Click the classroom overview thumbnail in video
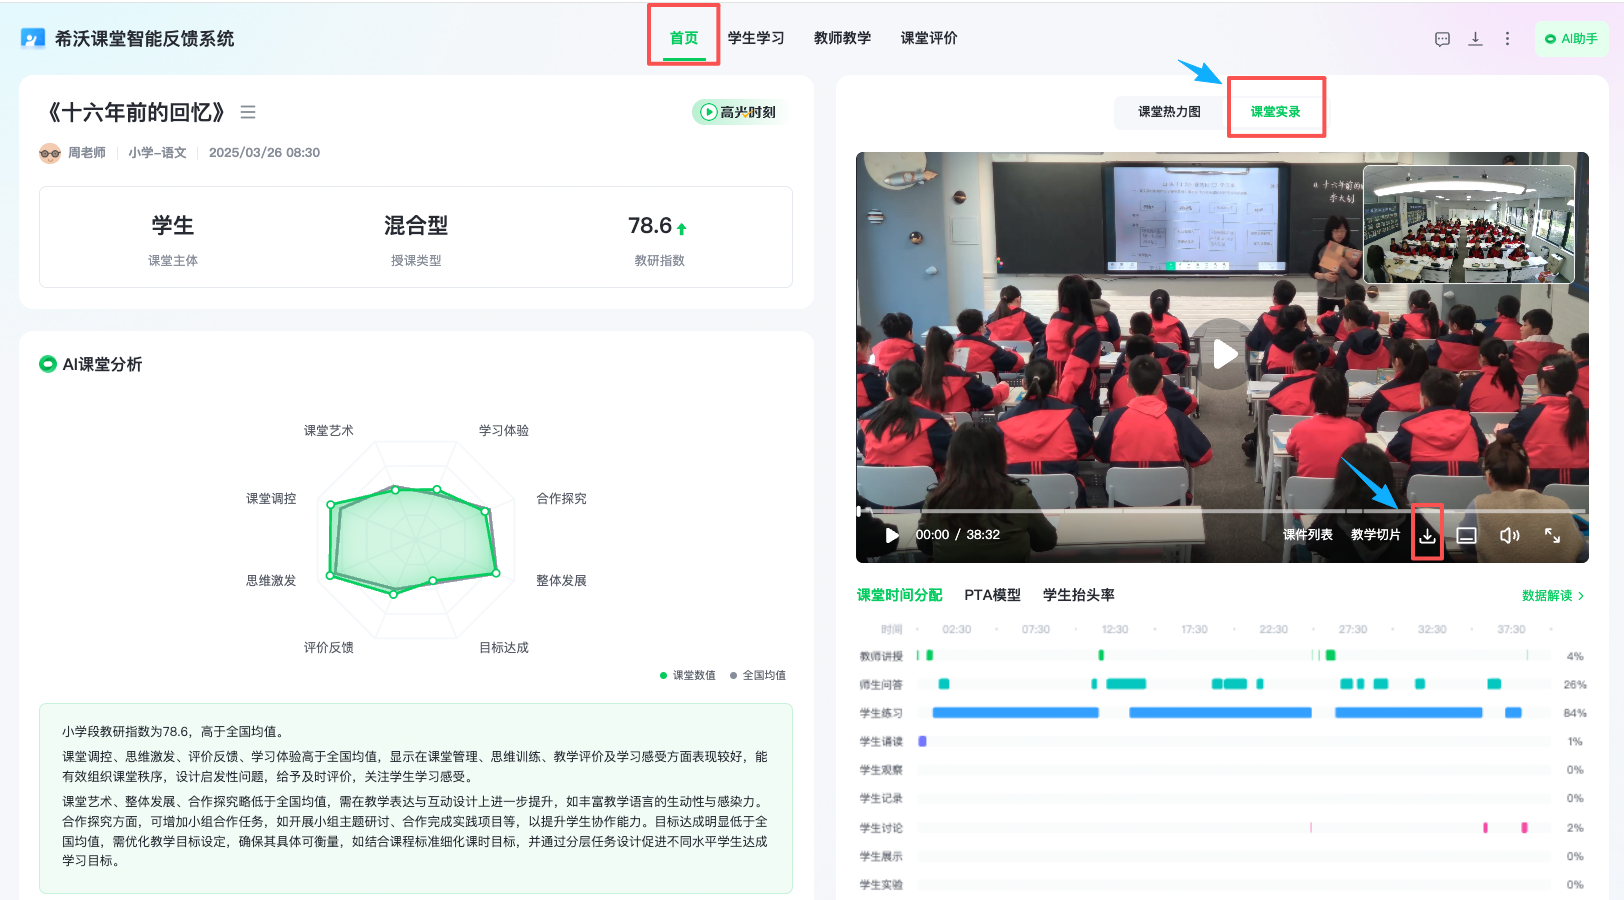 tap(1468, 224)
